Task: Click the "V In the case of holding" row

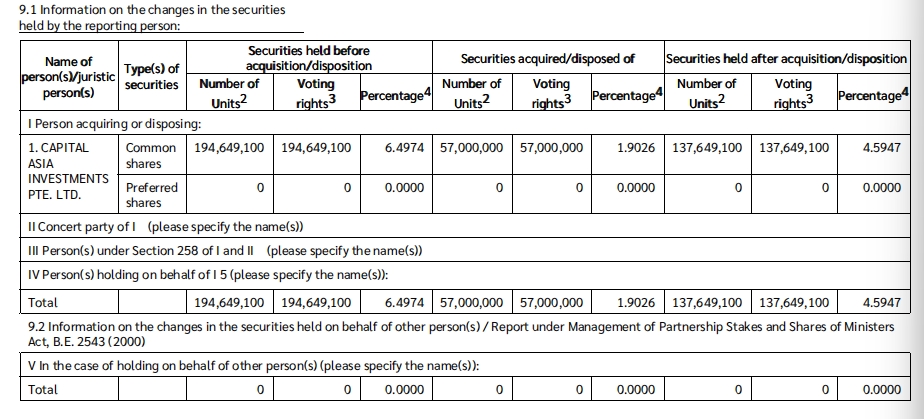Action: pos(254,366)
